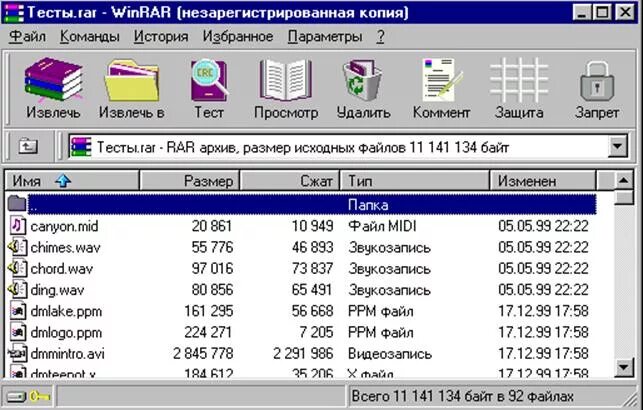The width and height of the screenshot is (643, 410).
Task: Expand the archive path dropdown arrow
Action: [618, 146]
